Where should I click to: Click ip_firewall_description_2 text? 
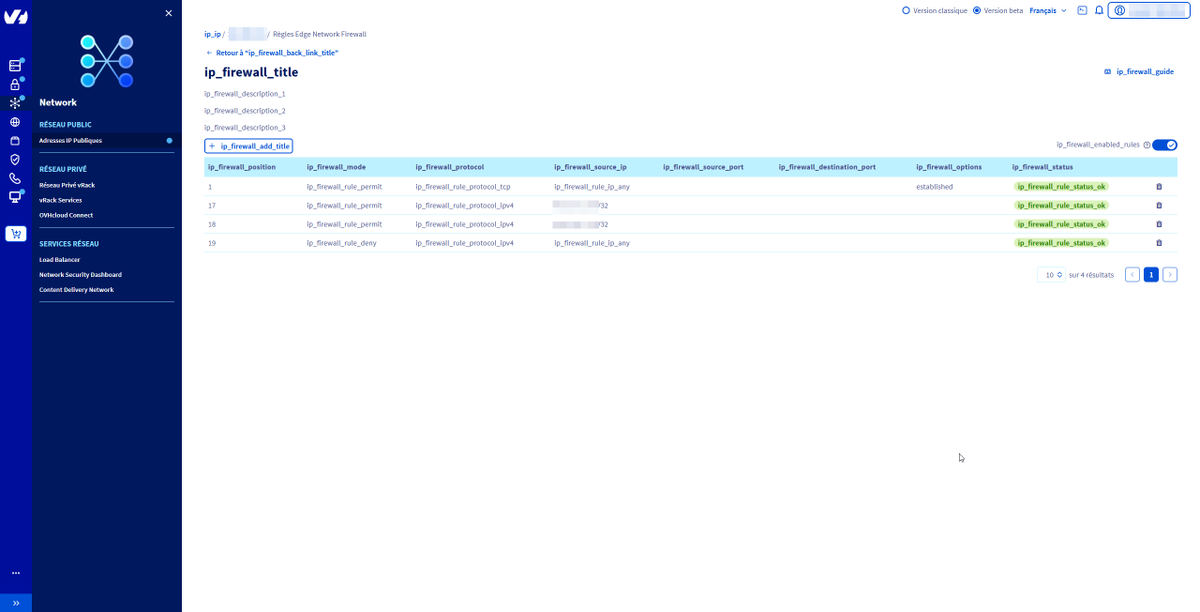tap(245, 111)
